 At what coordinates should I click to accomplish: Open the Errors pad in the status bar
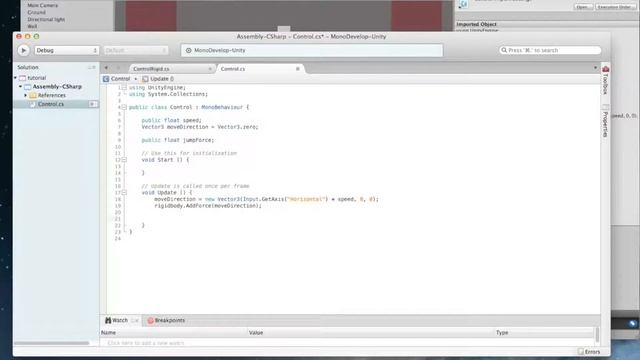coord(589,351)
